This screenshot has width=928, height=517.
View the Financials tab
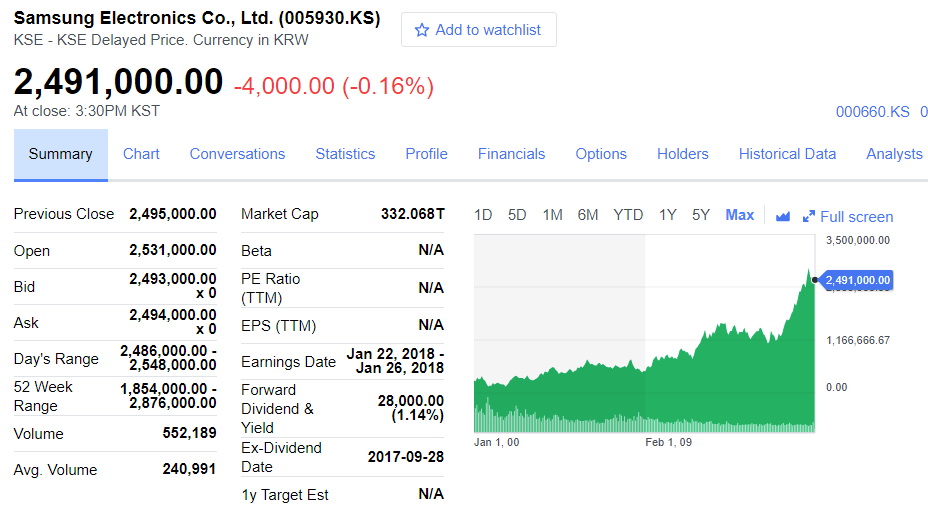511,154
